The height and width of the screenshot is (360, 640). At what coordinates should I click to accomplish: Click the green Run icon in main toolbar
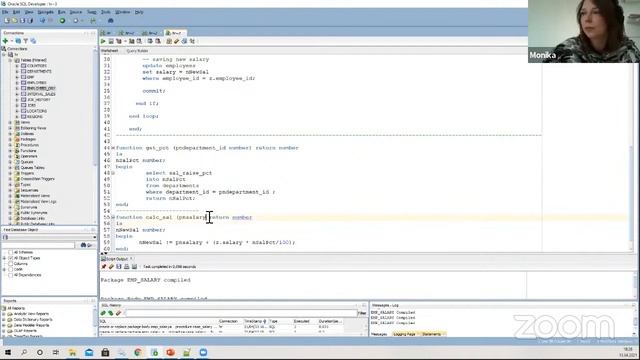tap(62, 20)
